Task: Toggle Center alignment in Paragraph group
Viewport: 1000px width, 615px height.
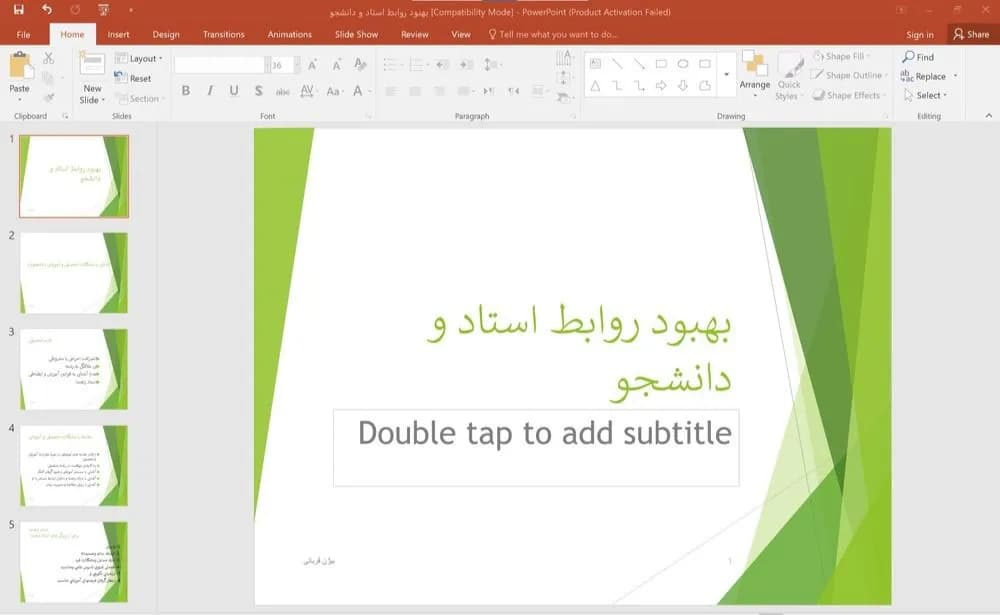Action: (x=415, y=91)
